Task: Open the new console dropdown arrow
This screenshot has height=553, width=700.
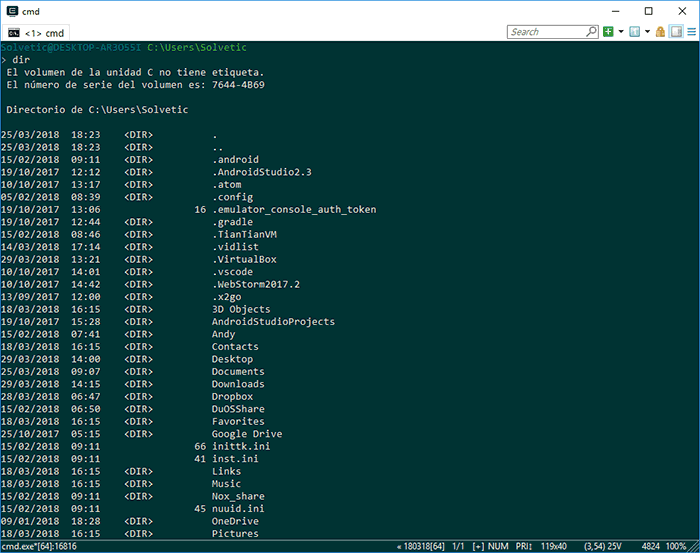Action: click(x=621, y=32)
